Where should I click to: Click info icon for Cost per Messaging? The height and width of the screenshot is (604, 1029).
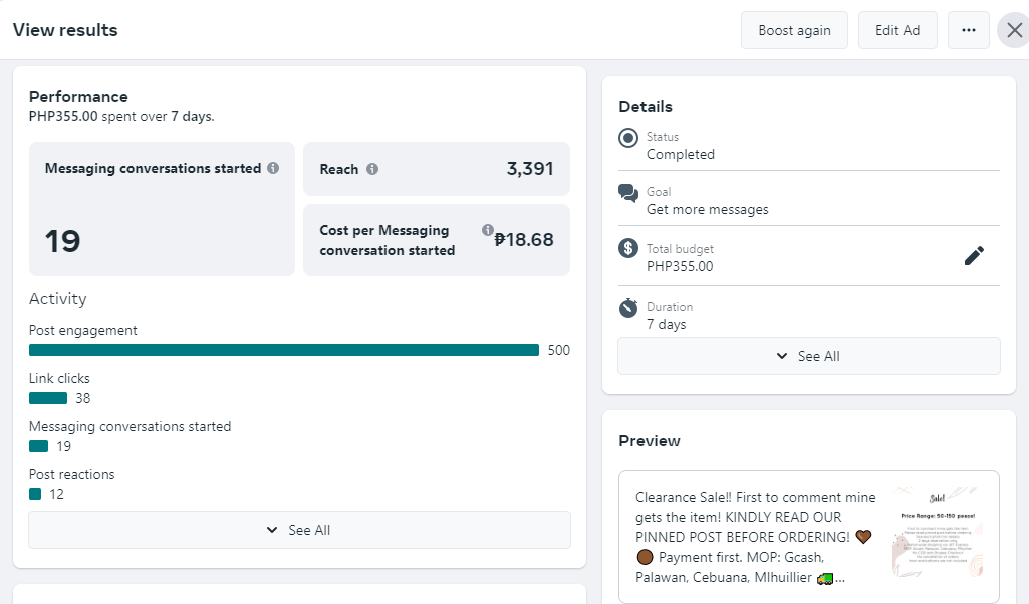488,230
